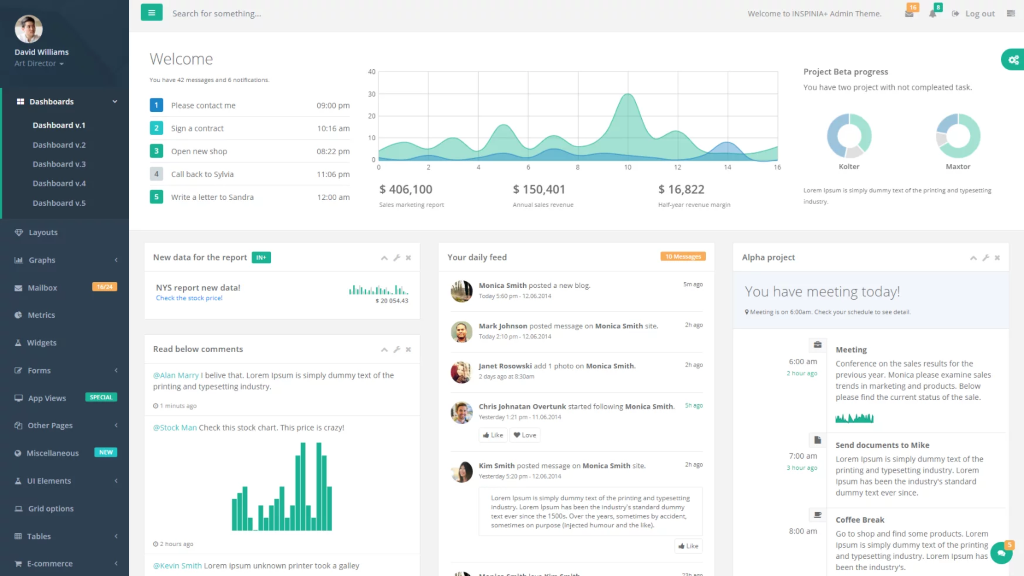Image resolution: width=1024 pixels, height=576 pixels.
Task: Open theme configuration gears button
Action: click(1013, 59)
